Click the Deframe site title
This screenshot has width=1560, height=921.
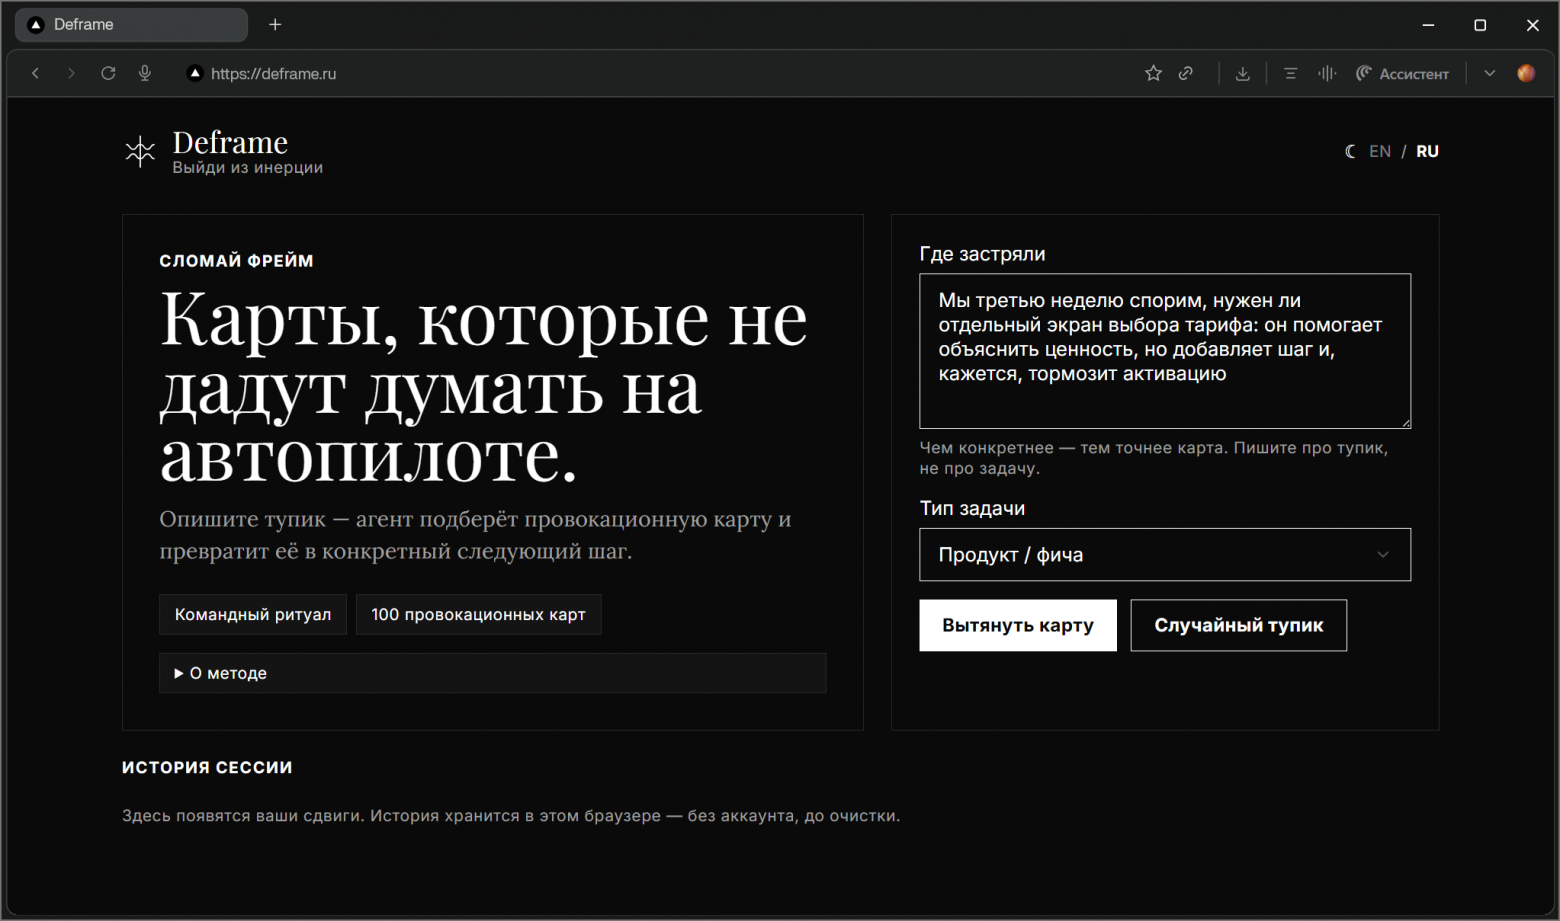(x=230, y=142)
